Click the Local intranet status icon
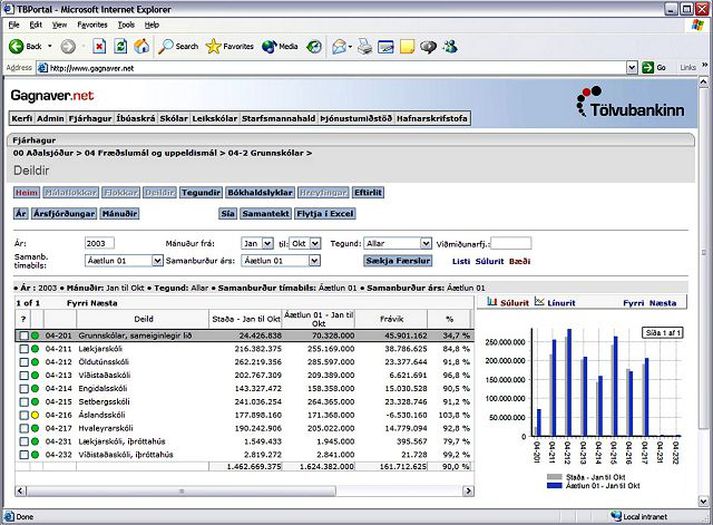The width and height of the screenshot is (713, 525). [x=617, y=516]
